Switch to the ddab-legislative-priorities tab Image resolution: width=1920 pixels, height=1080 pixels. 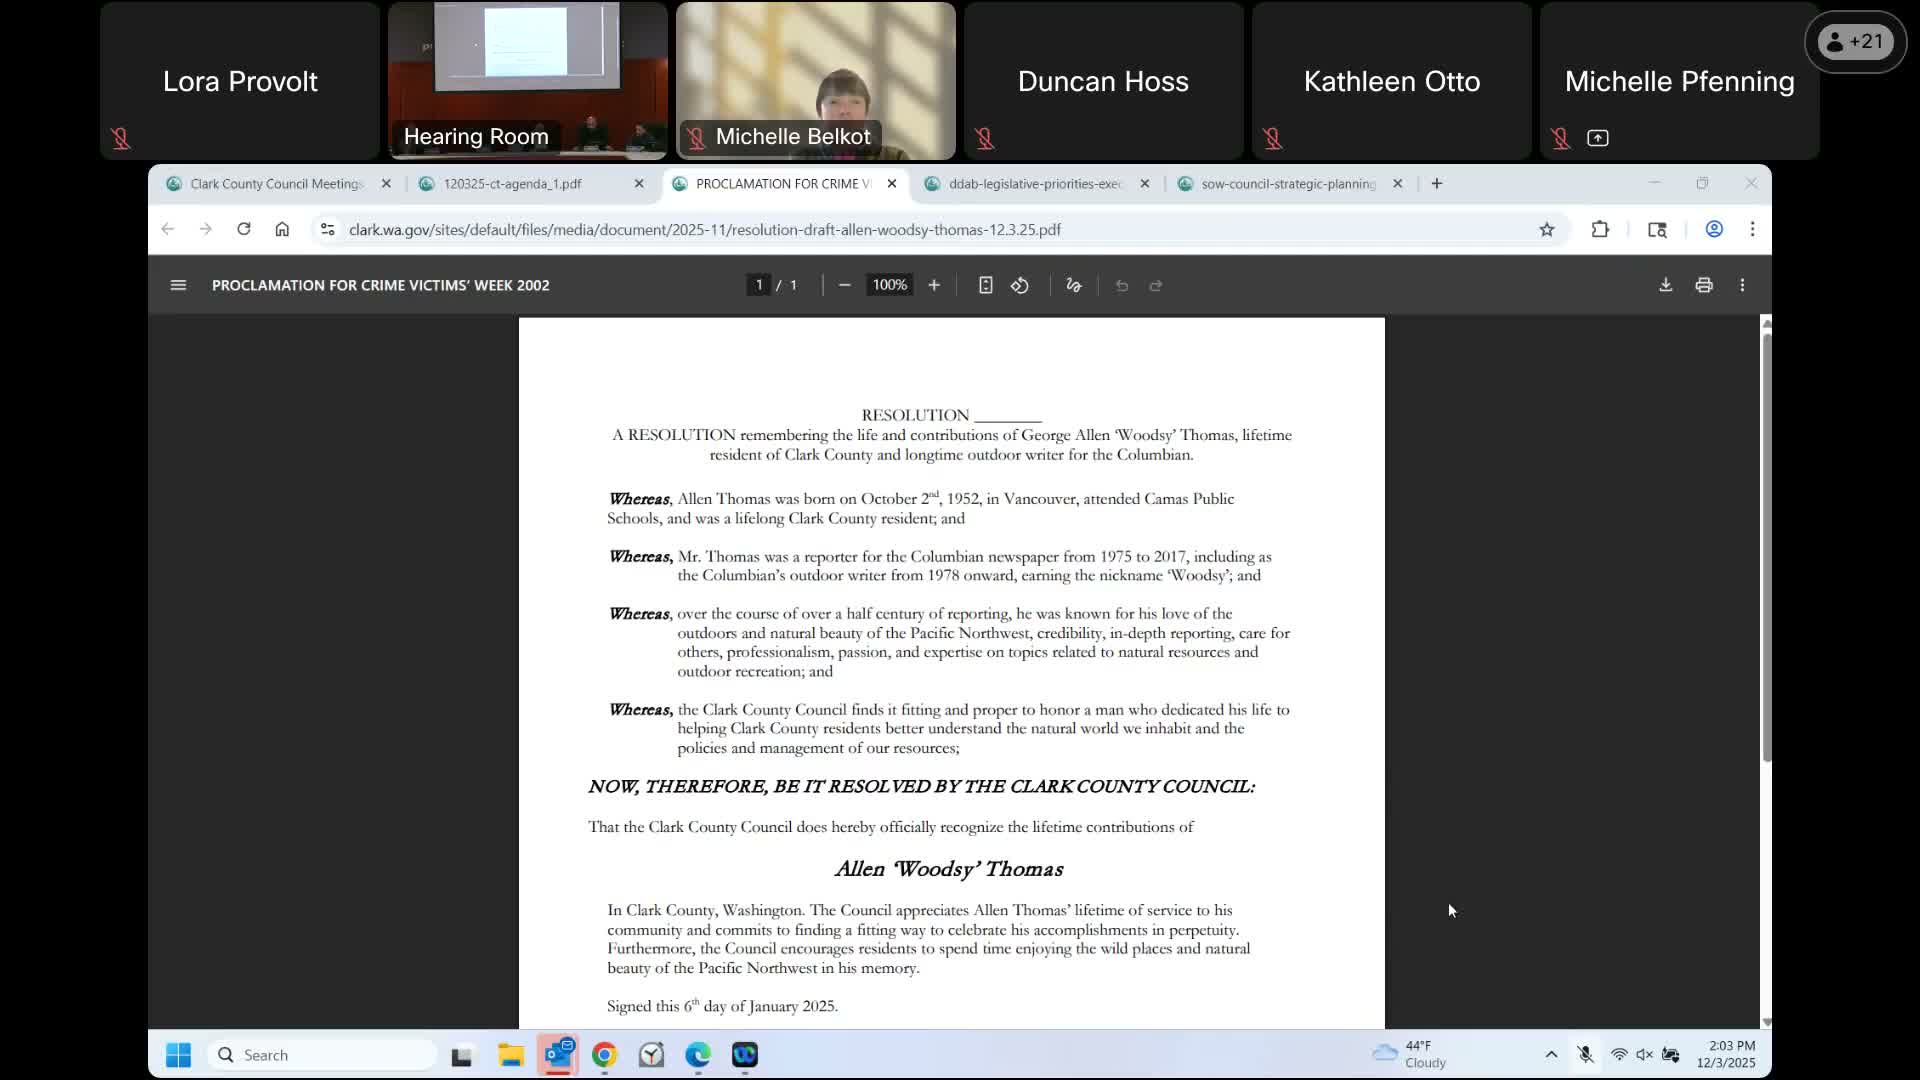(1035, 183)
